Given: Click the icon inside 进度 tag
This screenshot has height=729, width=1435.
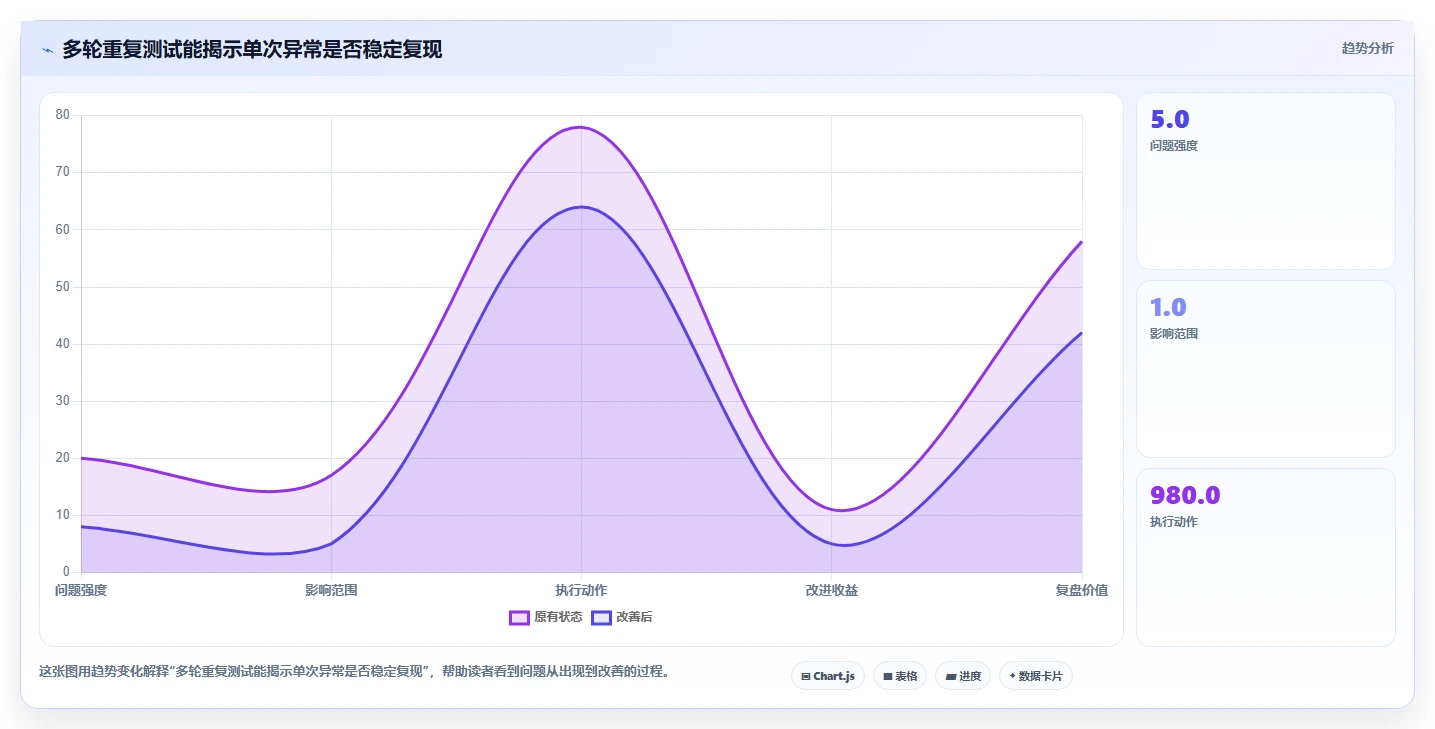Looking at the screenshot, I should 950,677.
